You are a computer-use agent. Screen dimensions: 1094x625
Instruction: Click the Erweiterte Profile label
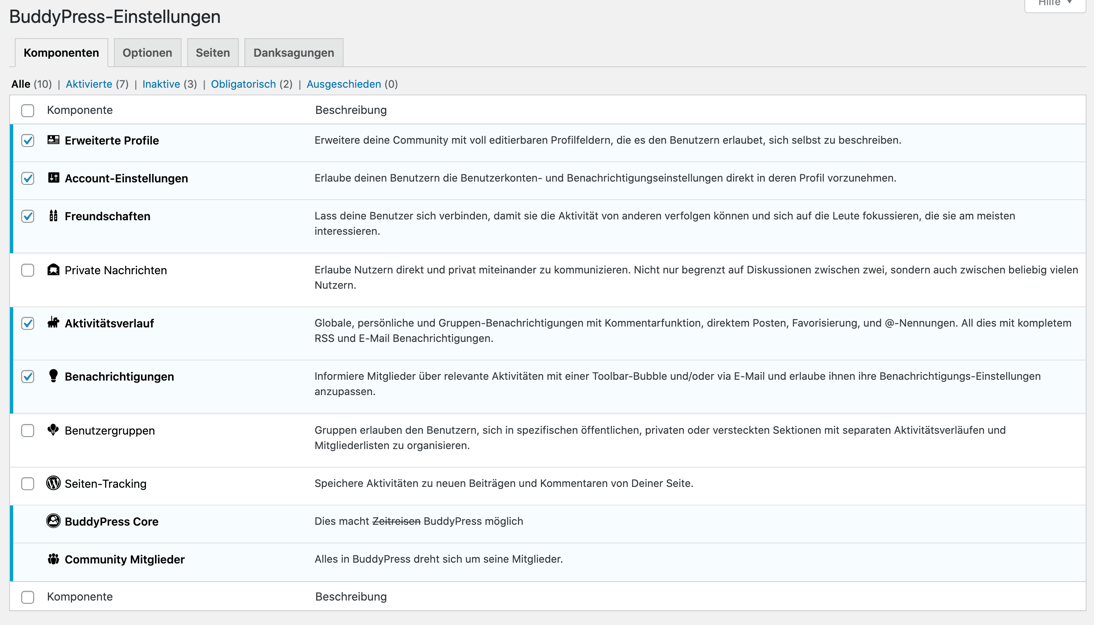112,140
